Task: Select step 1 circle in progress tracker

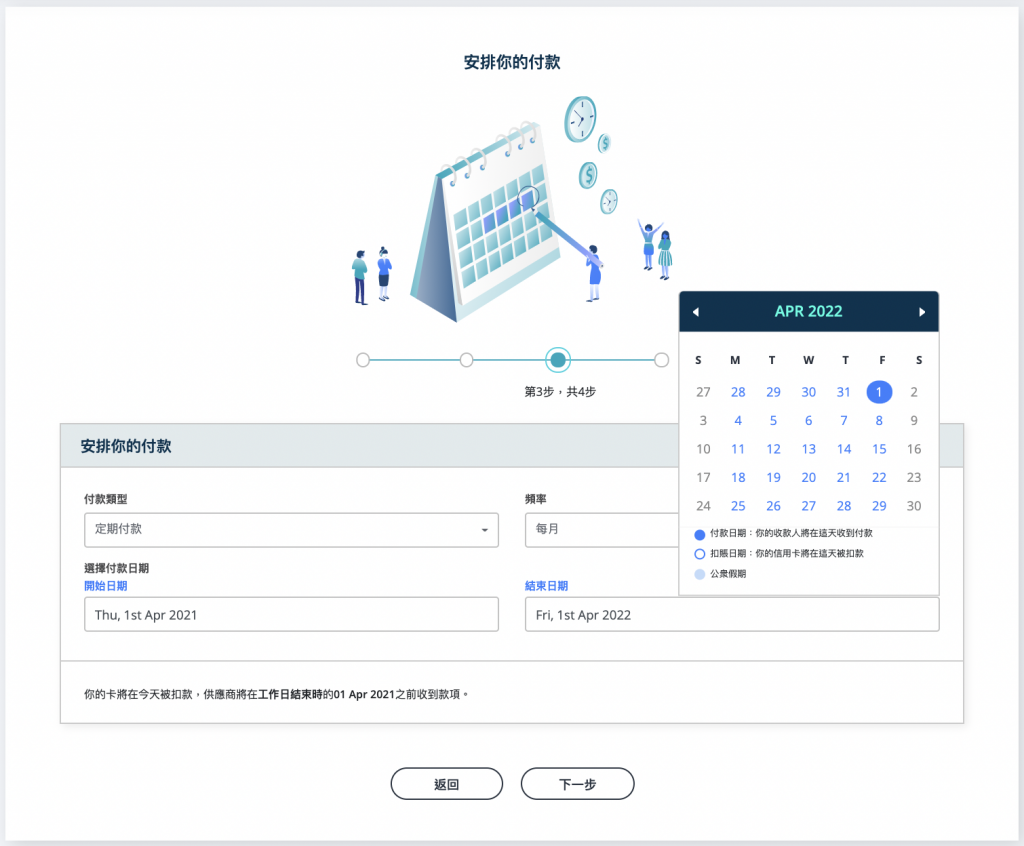Action: (x=363, y=360)
